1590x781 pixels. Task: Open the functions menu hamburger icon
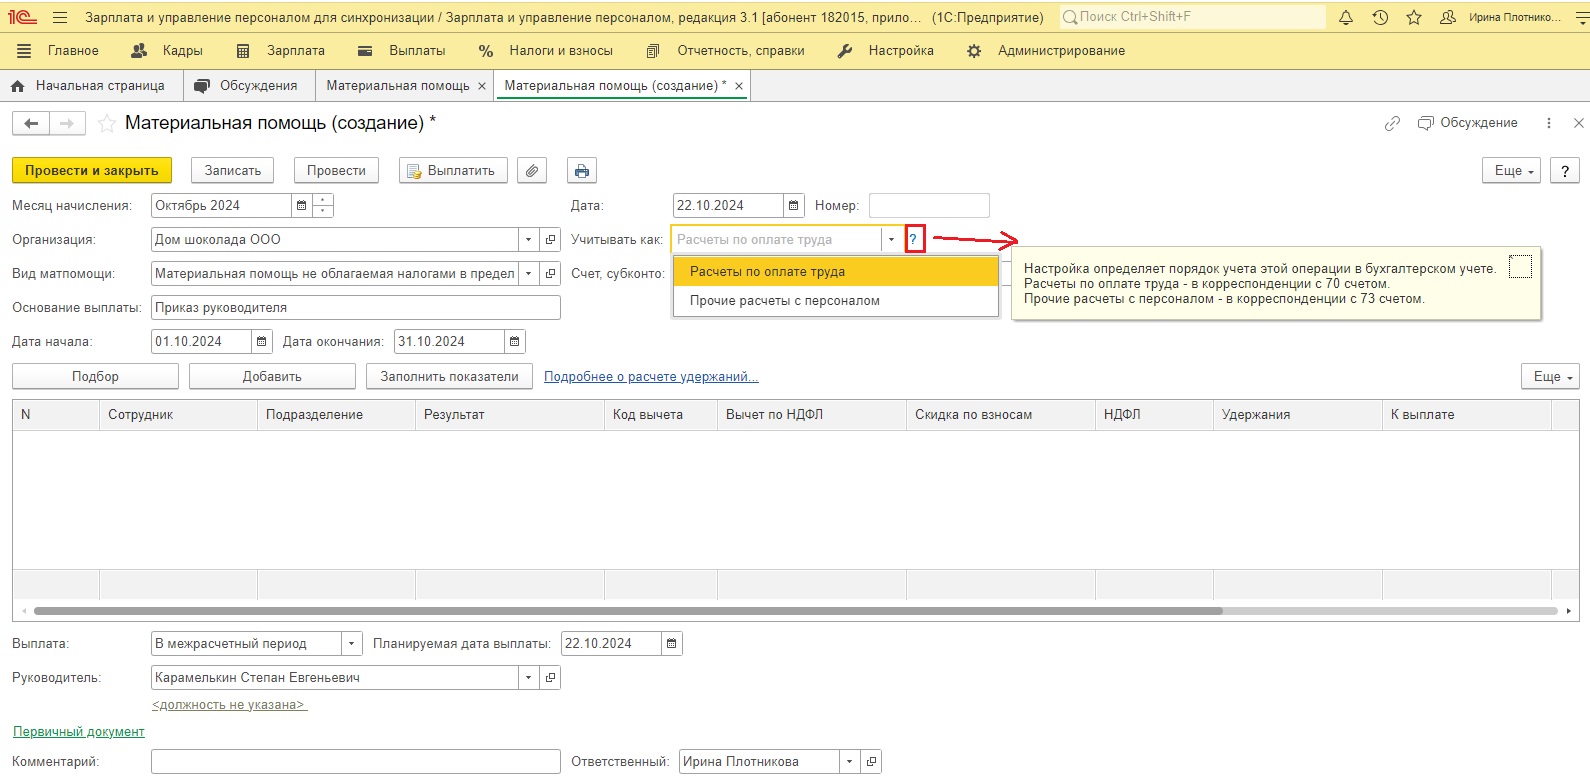point(60,17)
